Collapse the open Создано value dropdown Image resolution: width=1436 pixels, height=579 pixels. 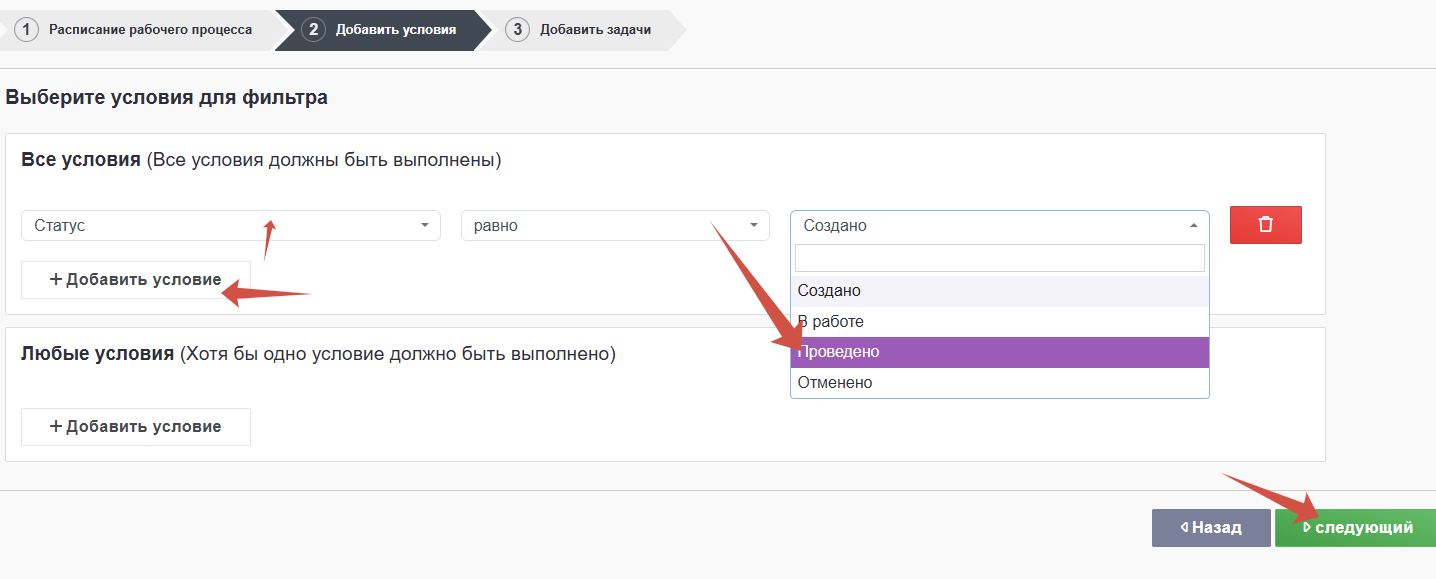pyautogui.click(x=998, y=226)
